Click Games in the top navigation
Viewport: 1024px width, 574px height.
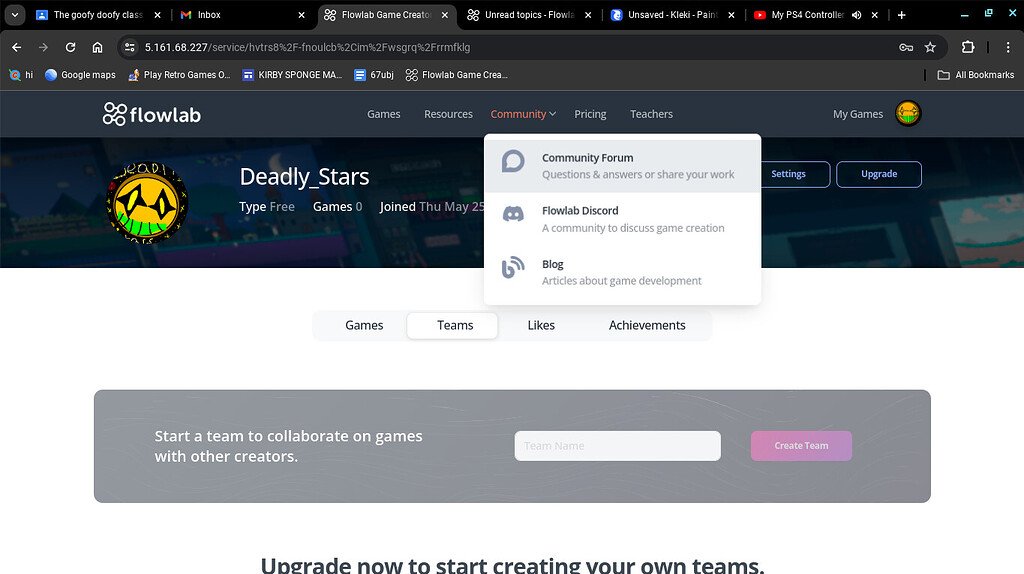[383, 114]
